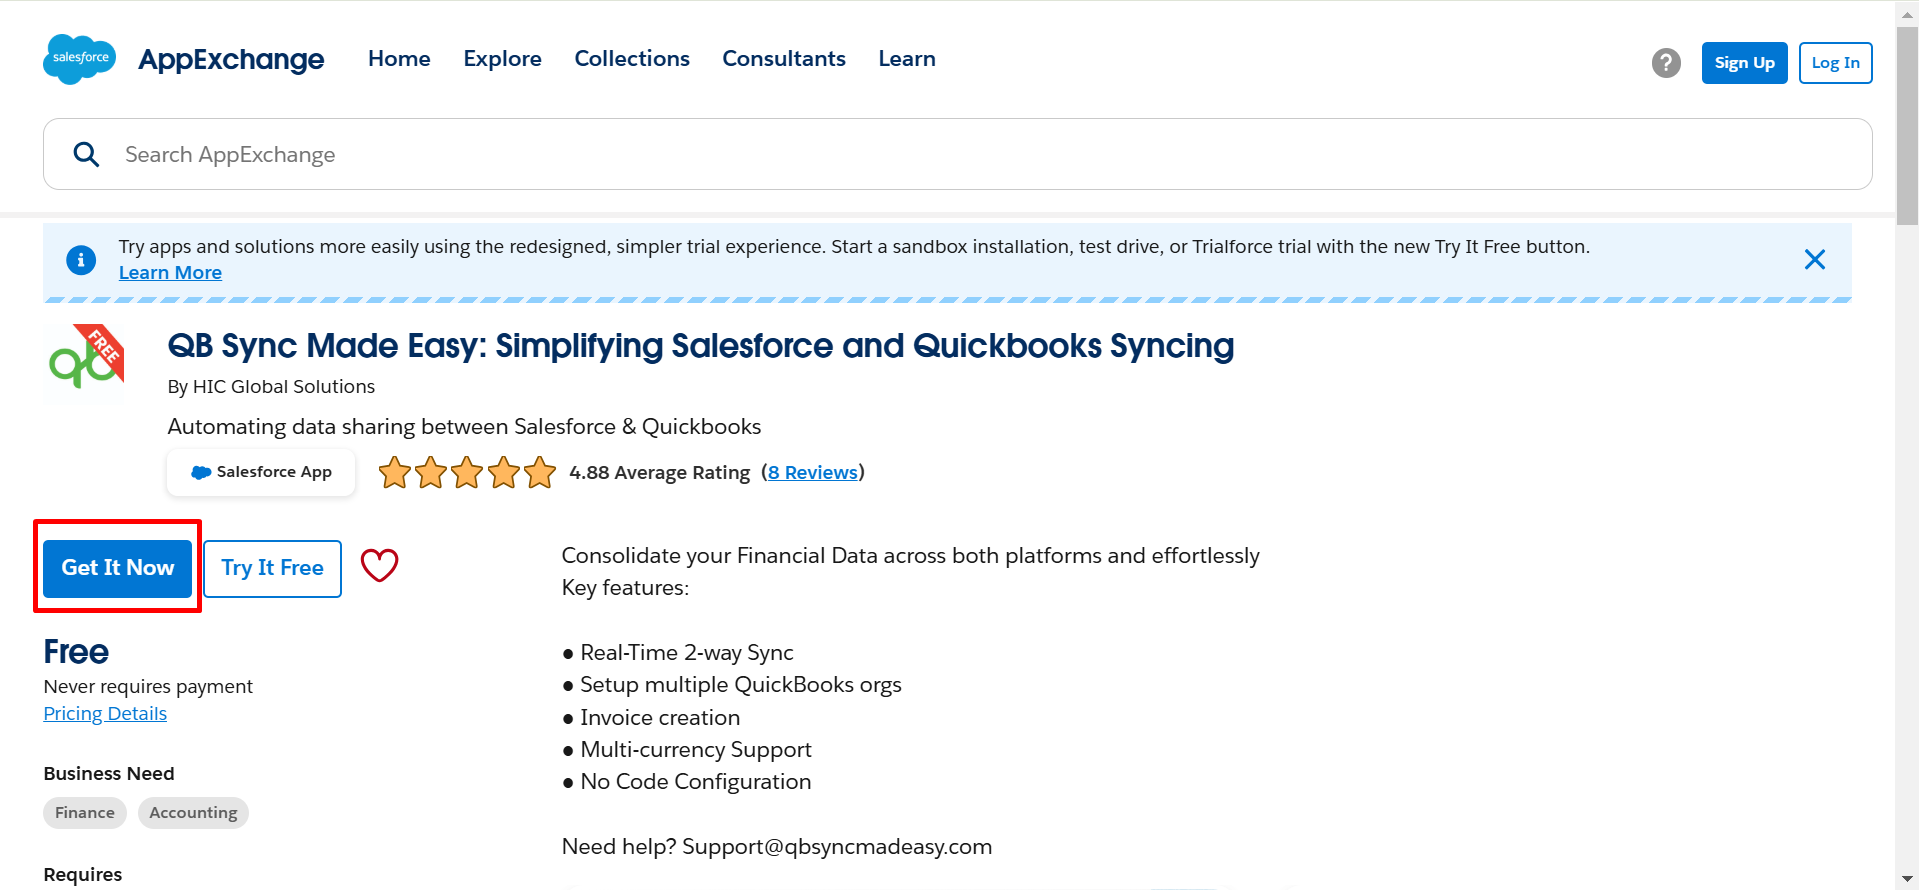Navigate to Consultants
1919x890 pixels.
(784, 59)
